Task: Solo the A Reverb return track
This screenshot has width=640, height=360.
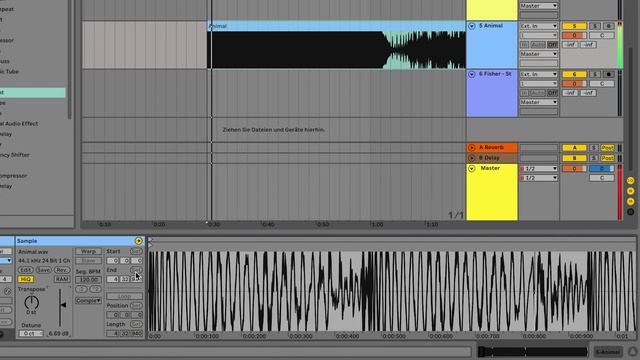Action: tap(594, 148)
